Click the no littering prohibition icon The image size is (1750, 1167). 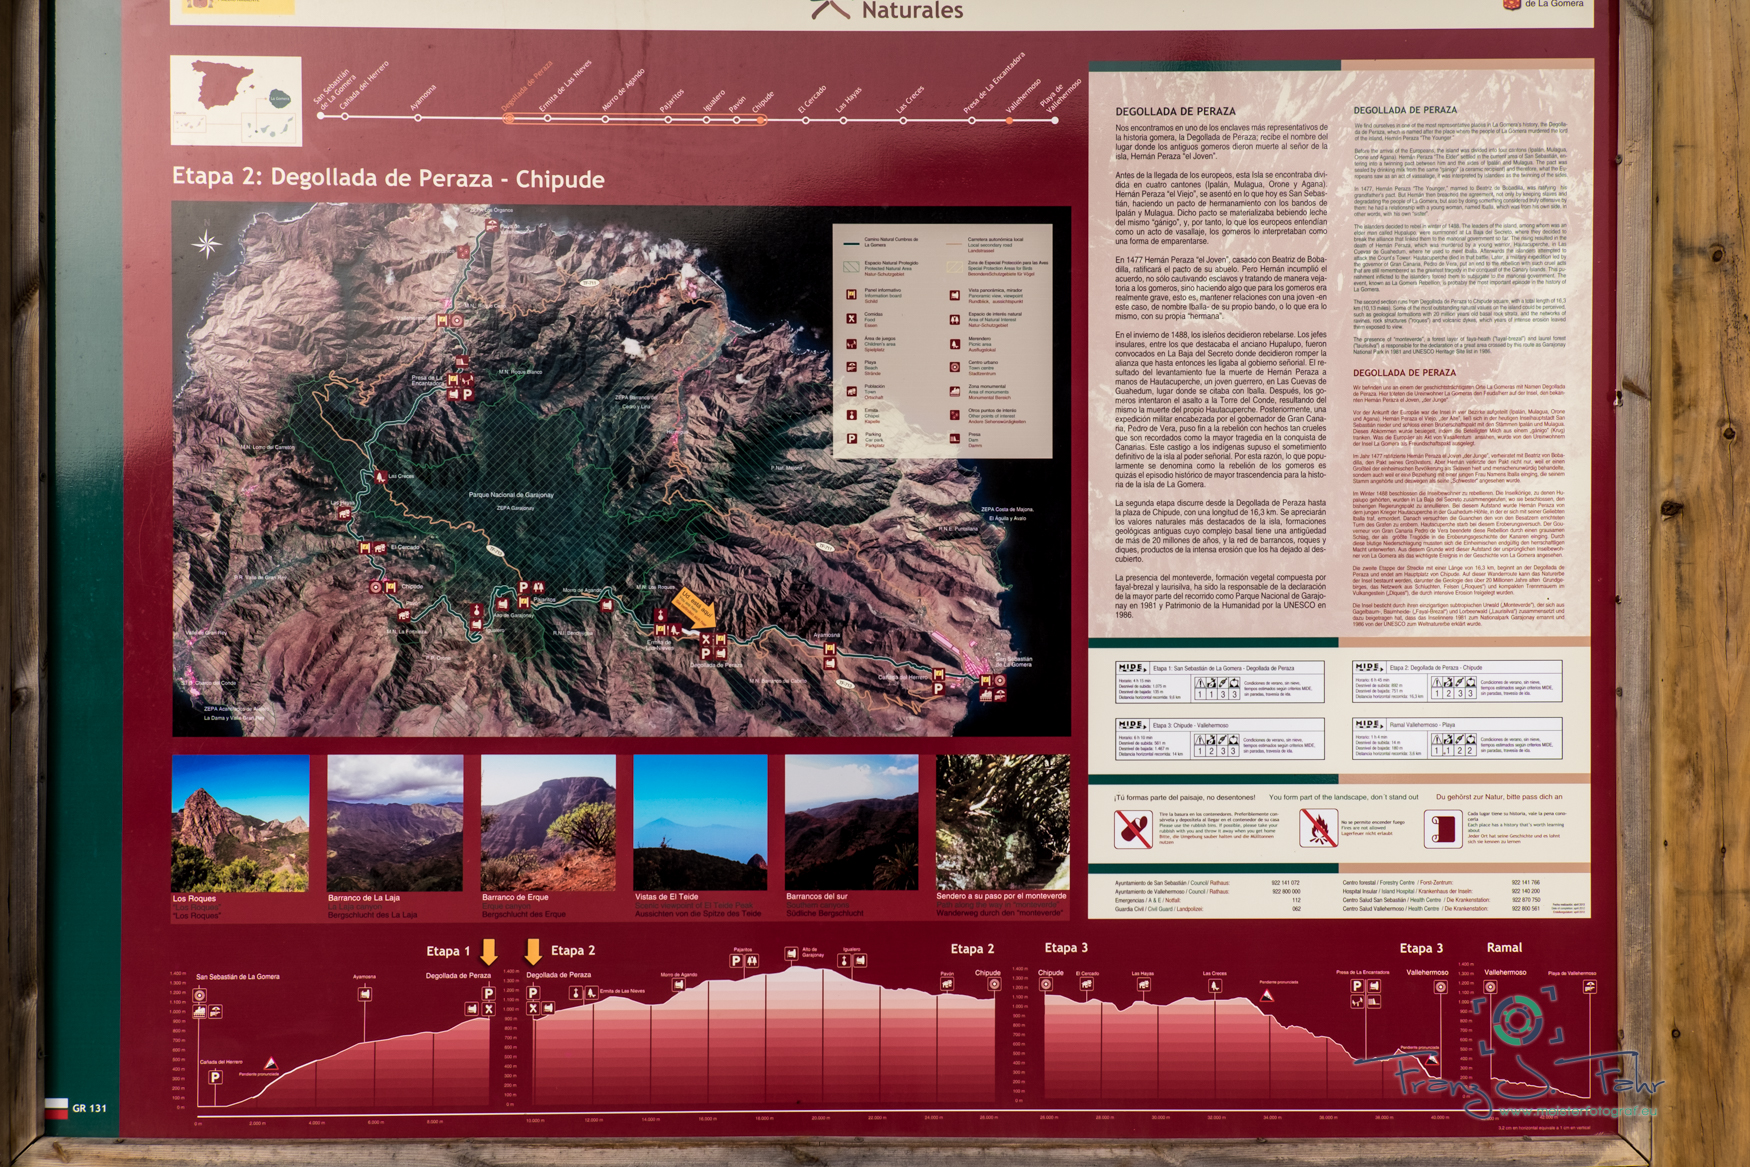[x=1133, y=829]
